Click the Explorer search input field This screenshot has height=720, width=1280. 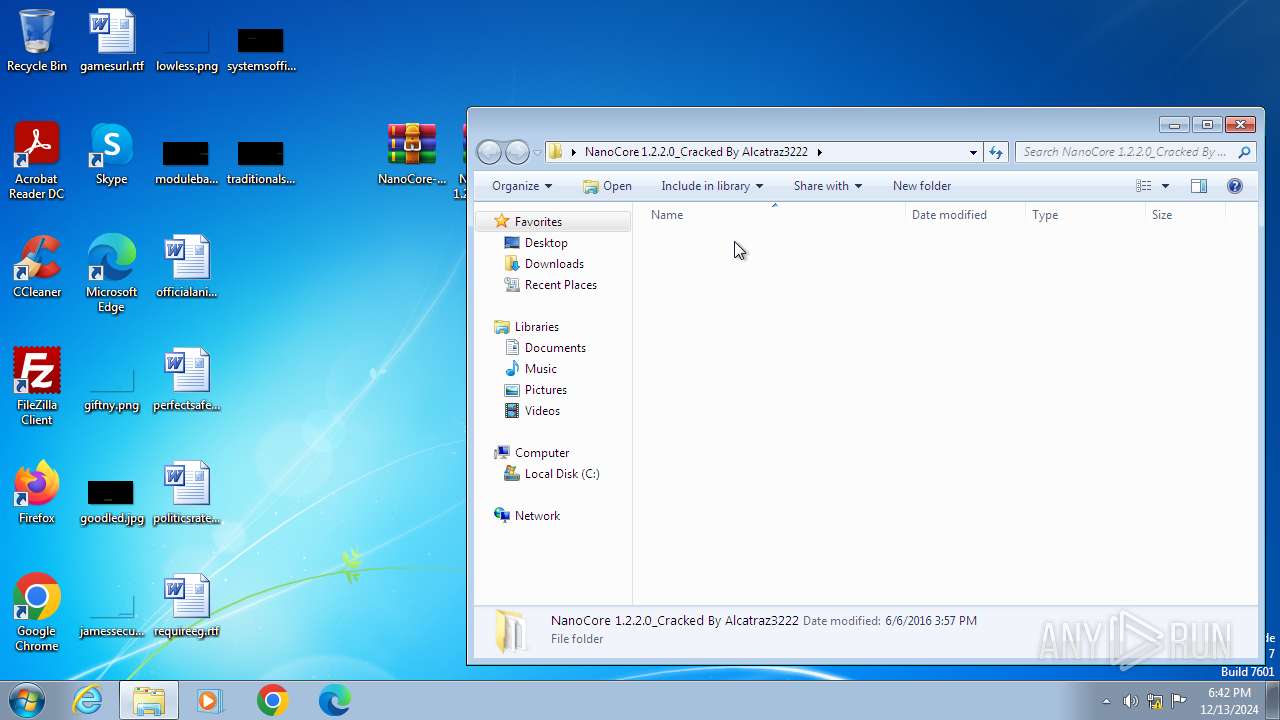coord(1125,152)
